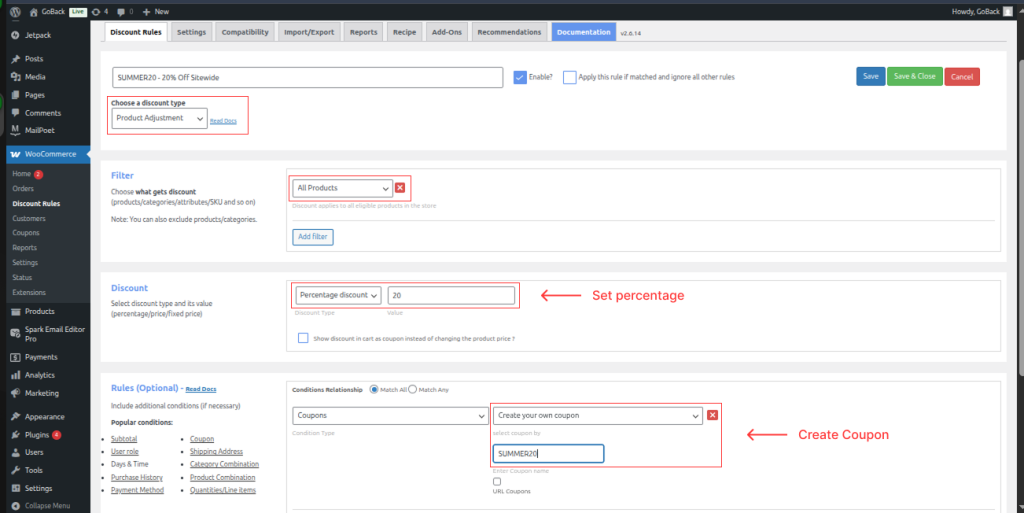The image size is (1024, 513).
Task: Click the Posts pin icon
Action: coord(16,59)
